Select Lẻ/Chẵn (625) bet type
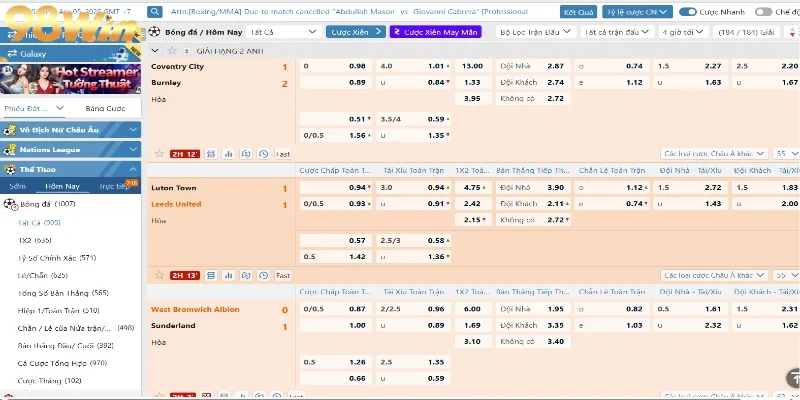The image size is (800, 400). coord(42,276)
